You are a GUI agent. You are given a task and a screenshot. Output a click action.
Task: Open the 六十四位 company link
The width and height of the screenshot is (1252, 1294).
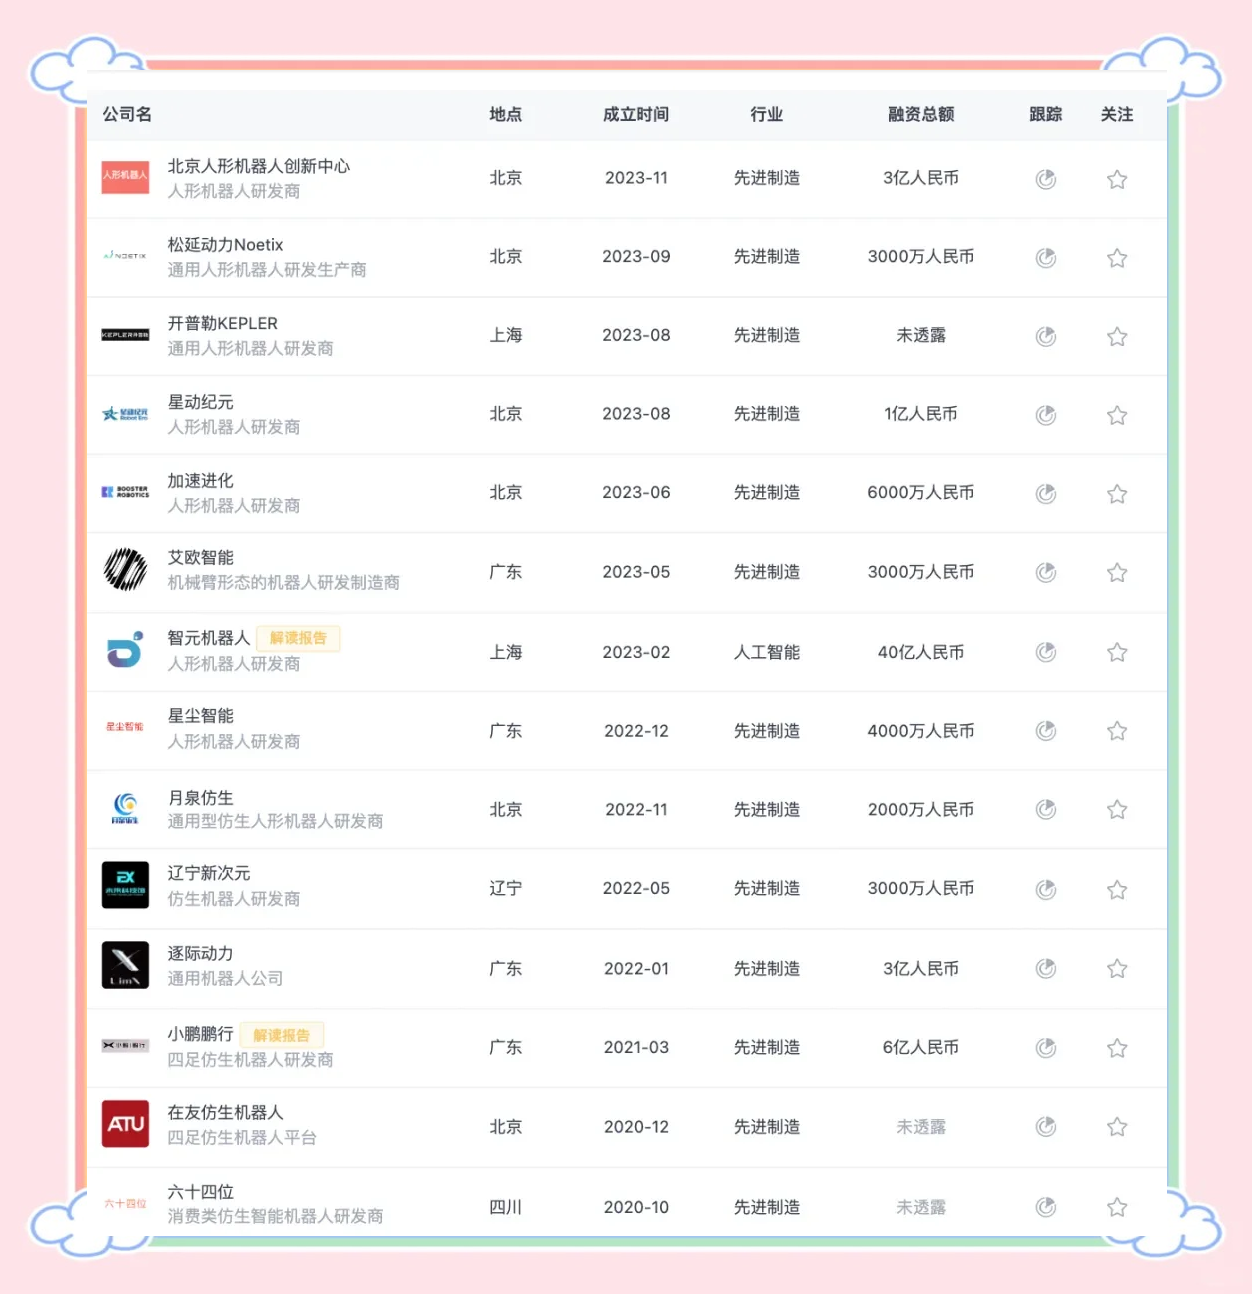tap(200, 1192)
